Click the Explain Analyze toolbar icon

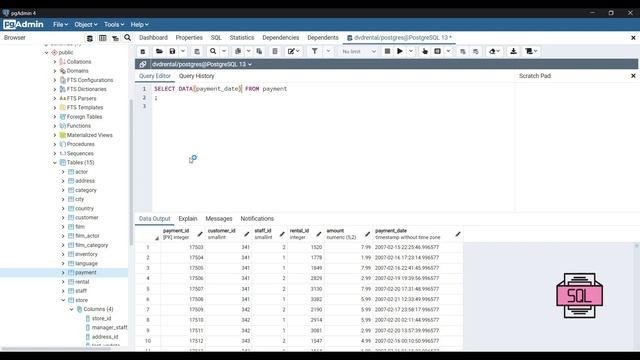point(438,51)
